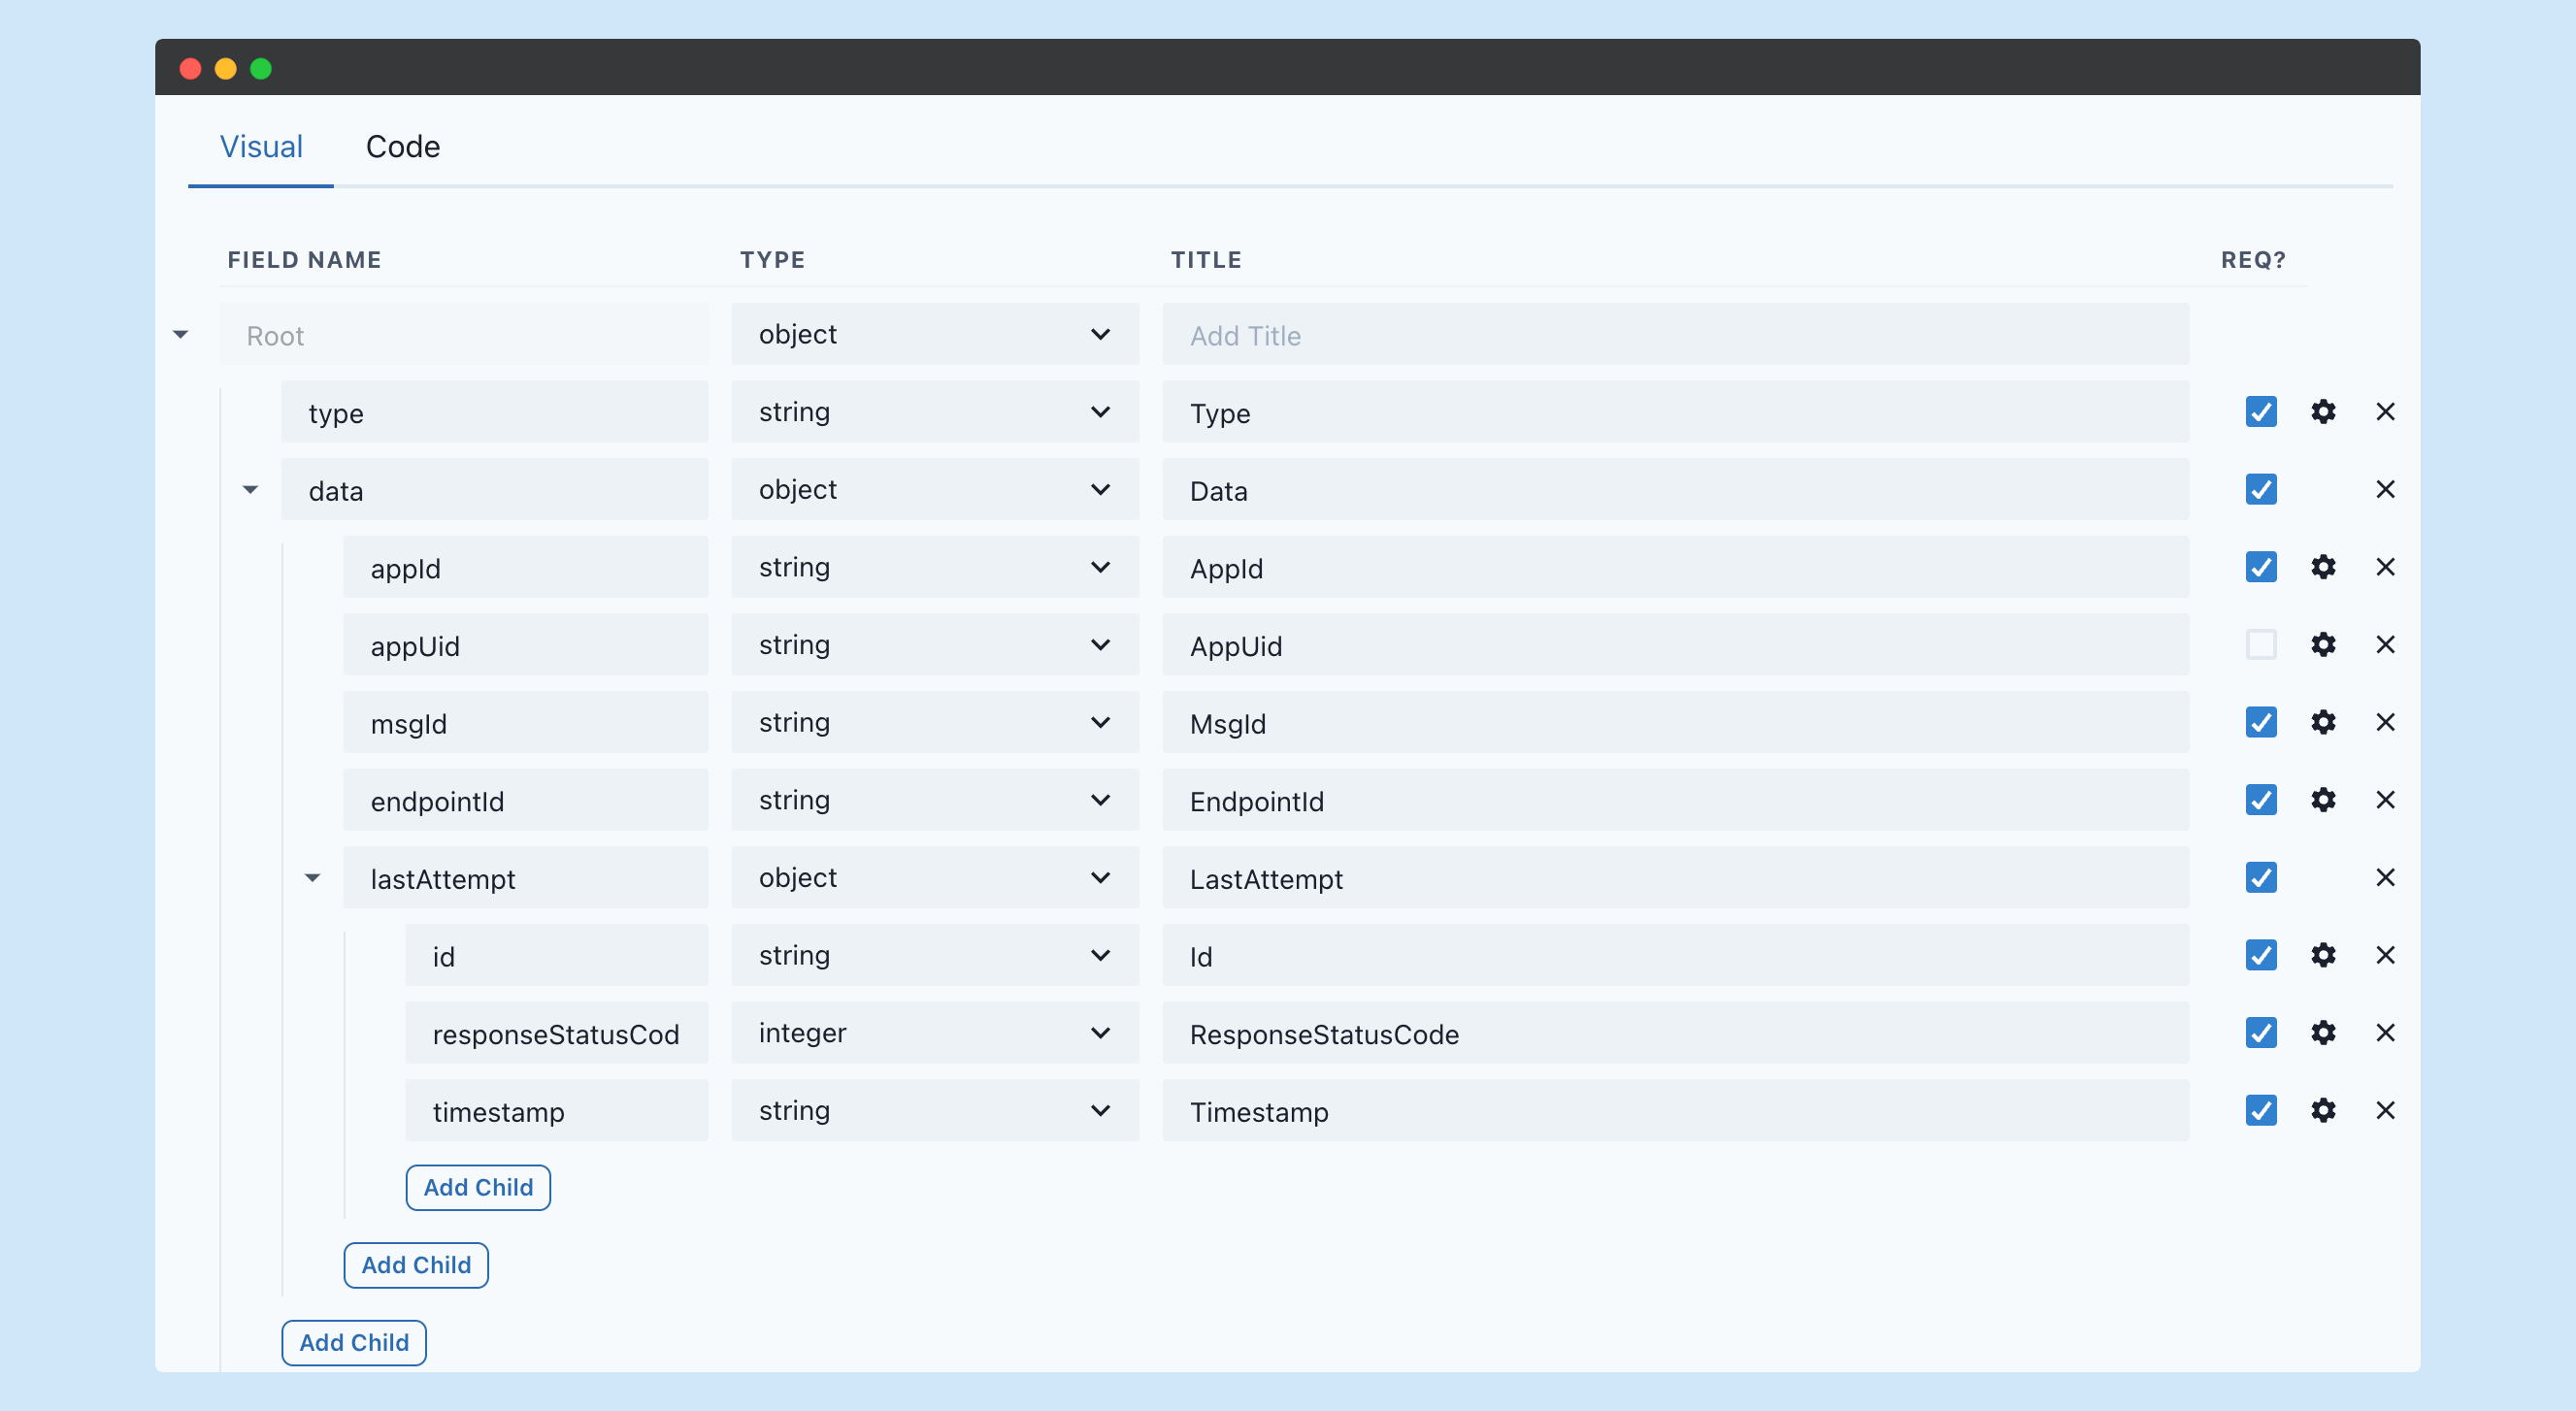Remove the lastAttempt field

click(x=2386, y=877)
